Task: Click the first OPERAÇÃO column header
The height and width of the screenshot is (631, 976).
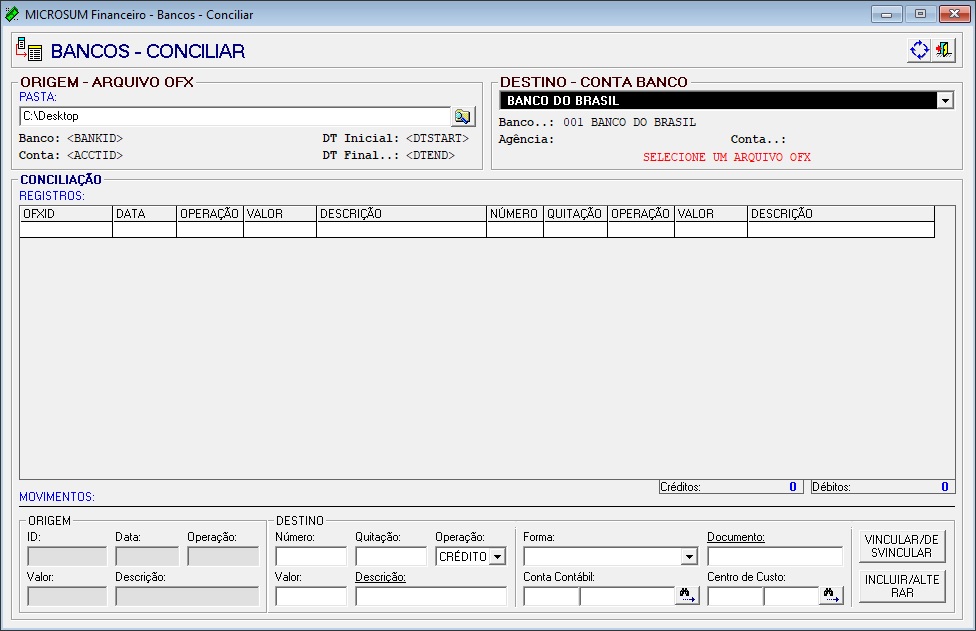Action: [x=210, y=213]
